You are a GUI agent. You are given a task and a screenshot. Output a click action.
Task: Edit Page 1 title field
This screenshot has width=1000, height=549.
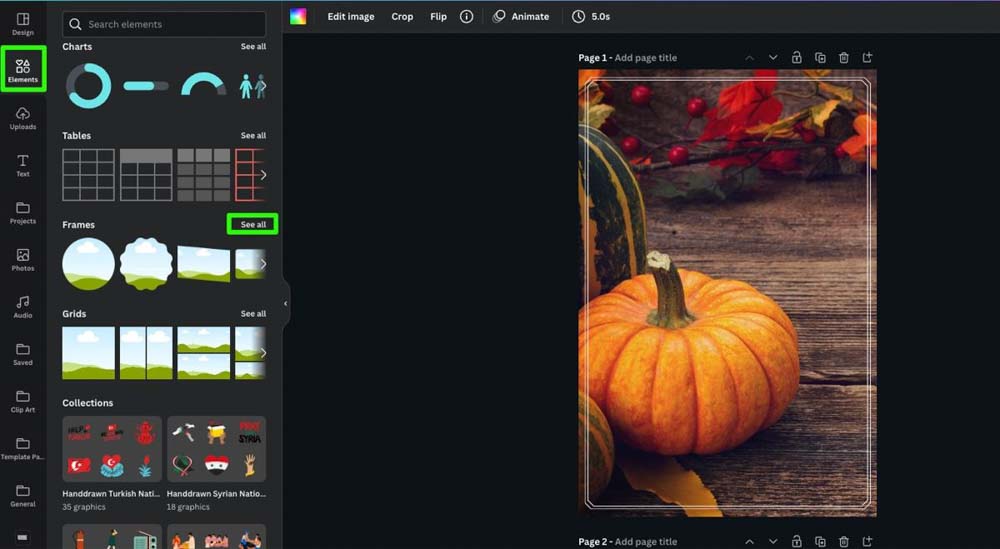(646, 57)
